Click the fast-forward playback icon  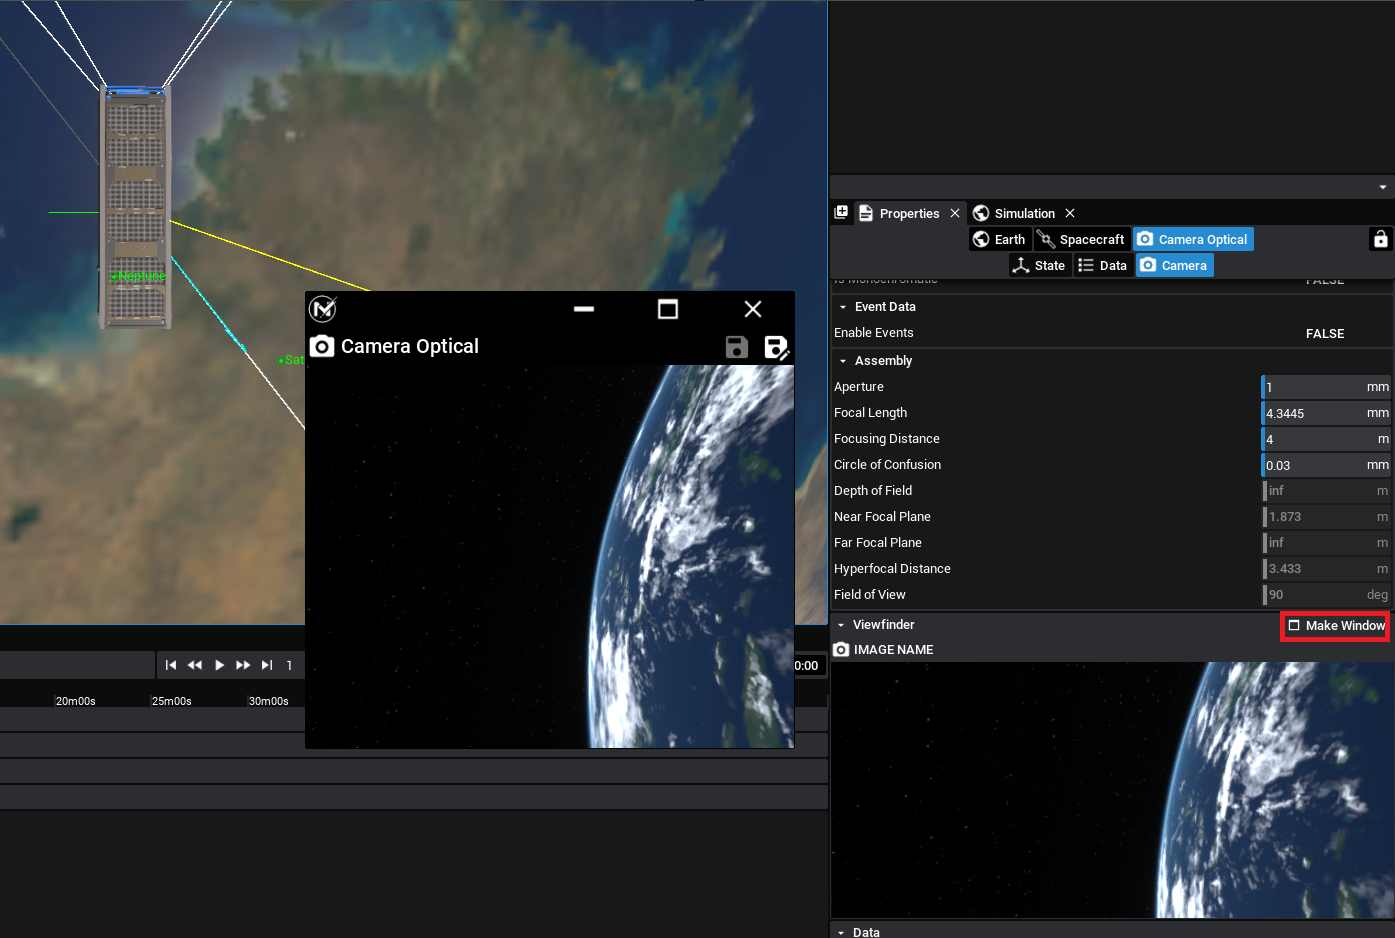click(x=243, y=665)
